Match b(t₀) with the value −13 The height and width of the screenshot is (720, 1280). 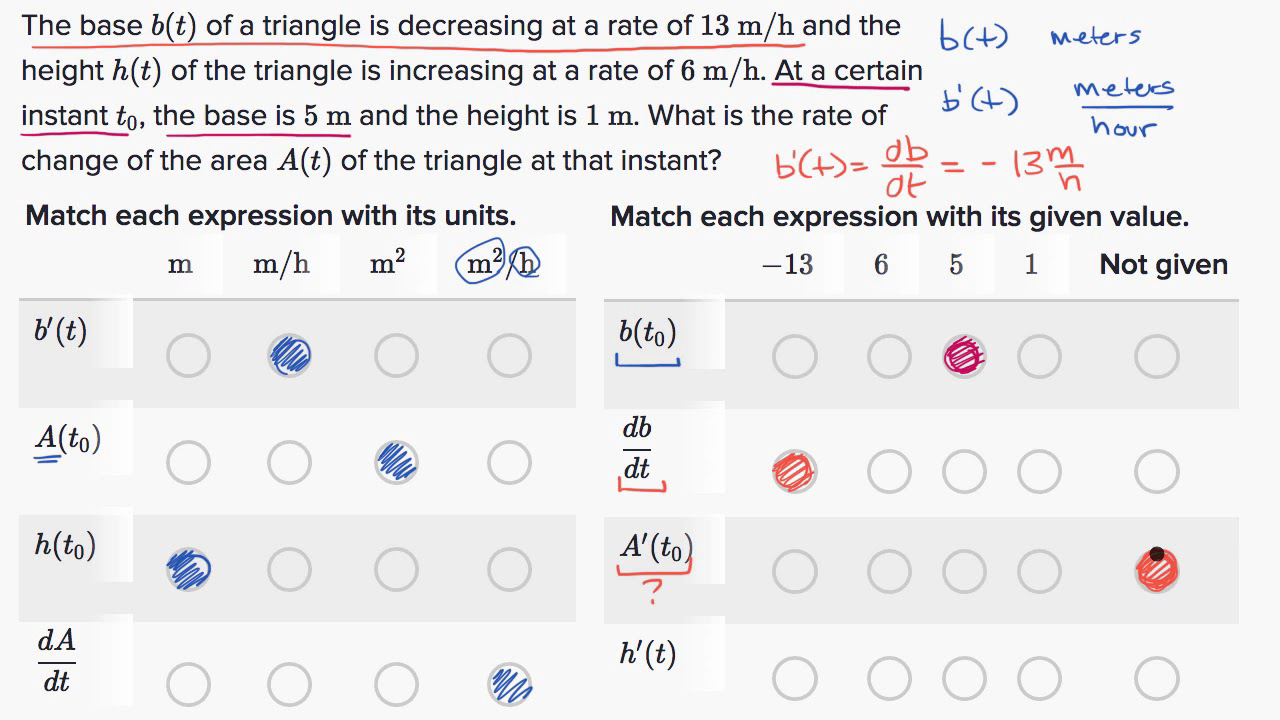coord(794,354)
